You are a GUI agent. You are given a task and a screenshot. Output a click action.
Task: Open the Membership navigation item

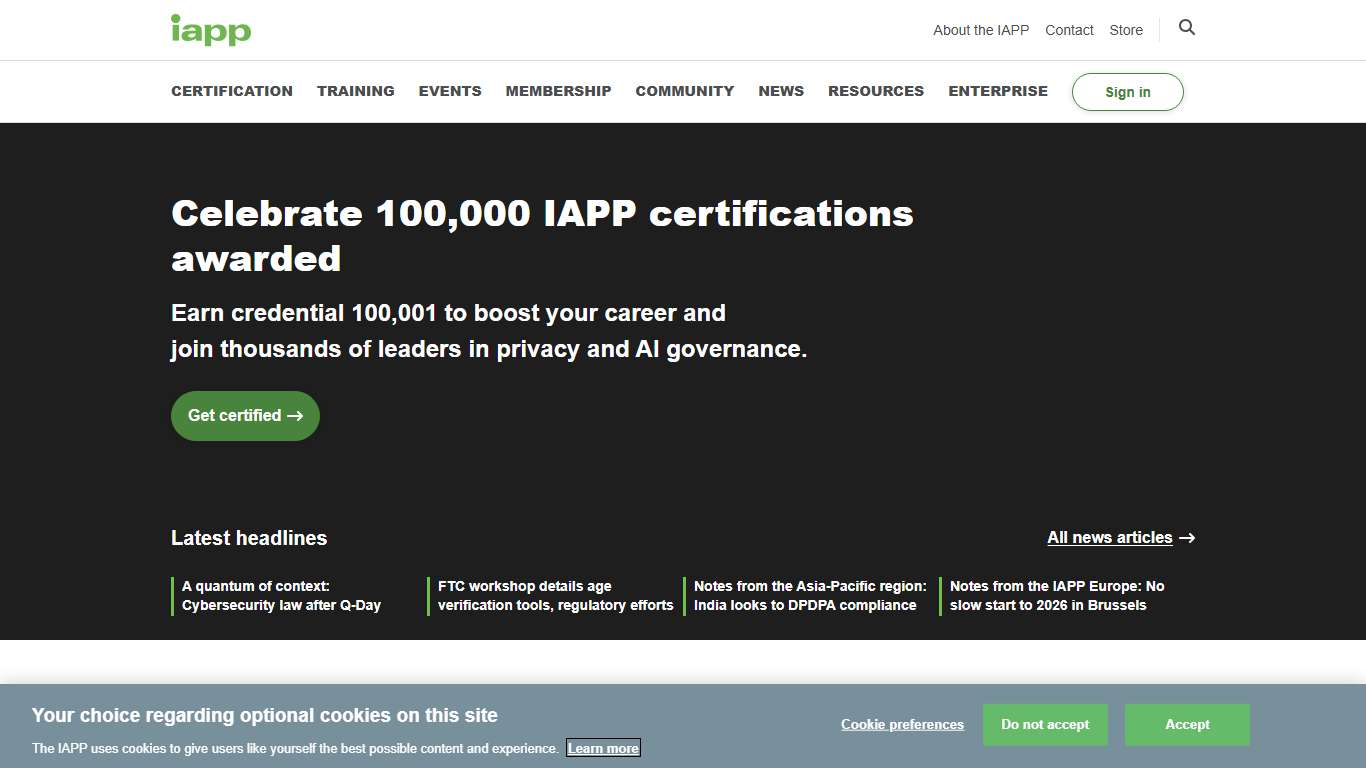558,91
